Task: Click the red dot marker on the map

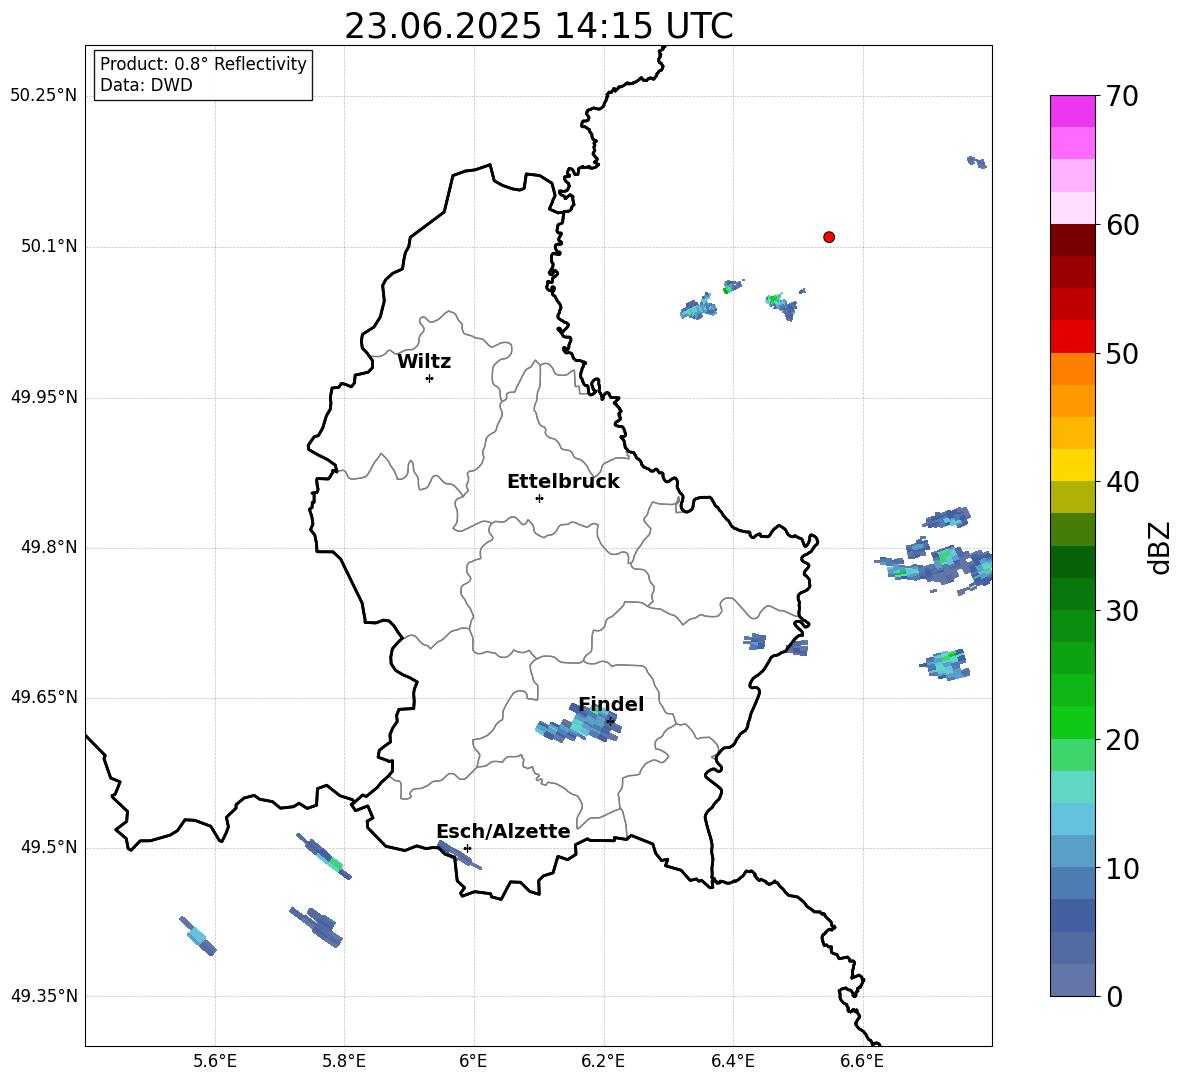Action: 828,237
